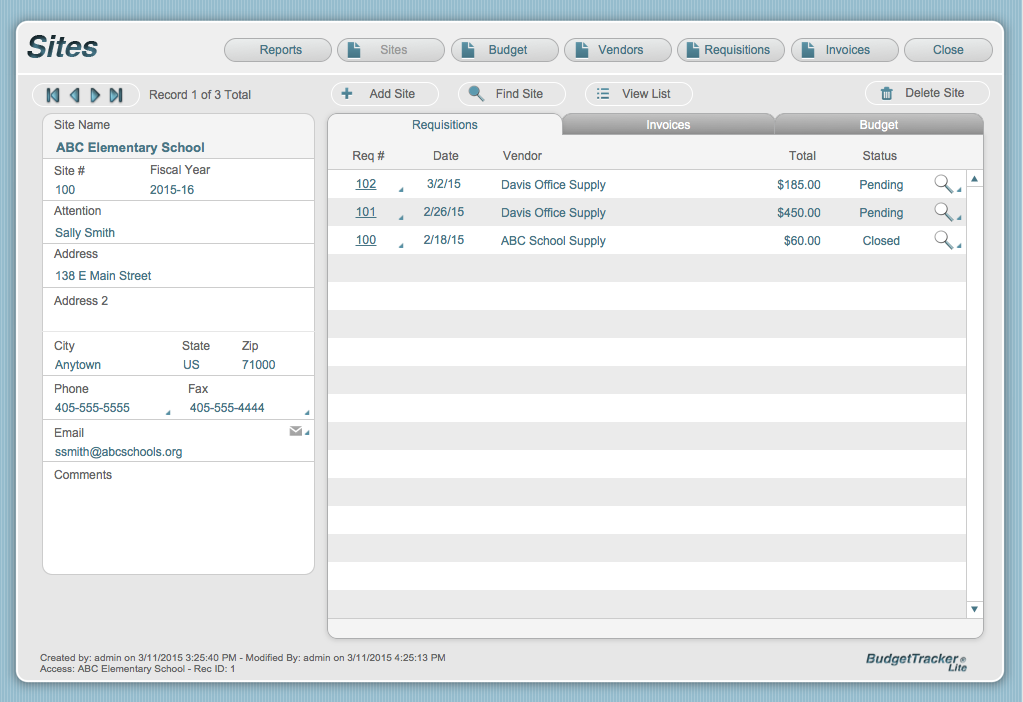Click the Date column header
The image size is (1023, 702).
(x=446, y=156)
